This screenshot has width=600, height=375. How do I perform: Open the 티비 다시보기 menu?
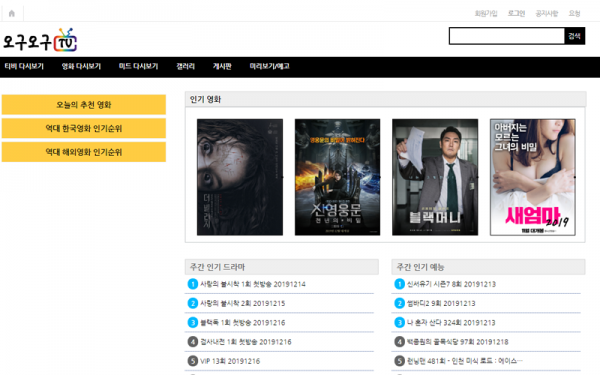(x=24, y=66)
